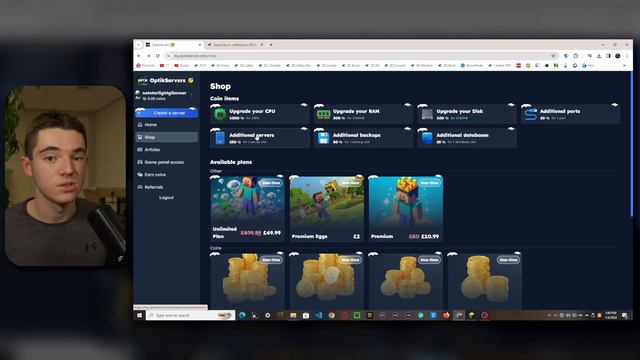
Task: Open the Chrome three-dot menu
Action: [627, 56]
